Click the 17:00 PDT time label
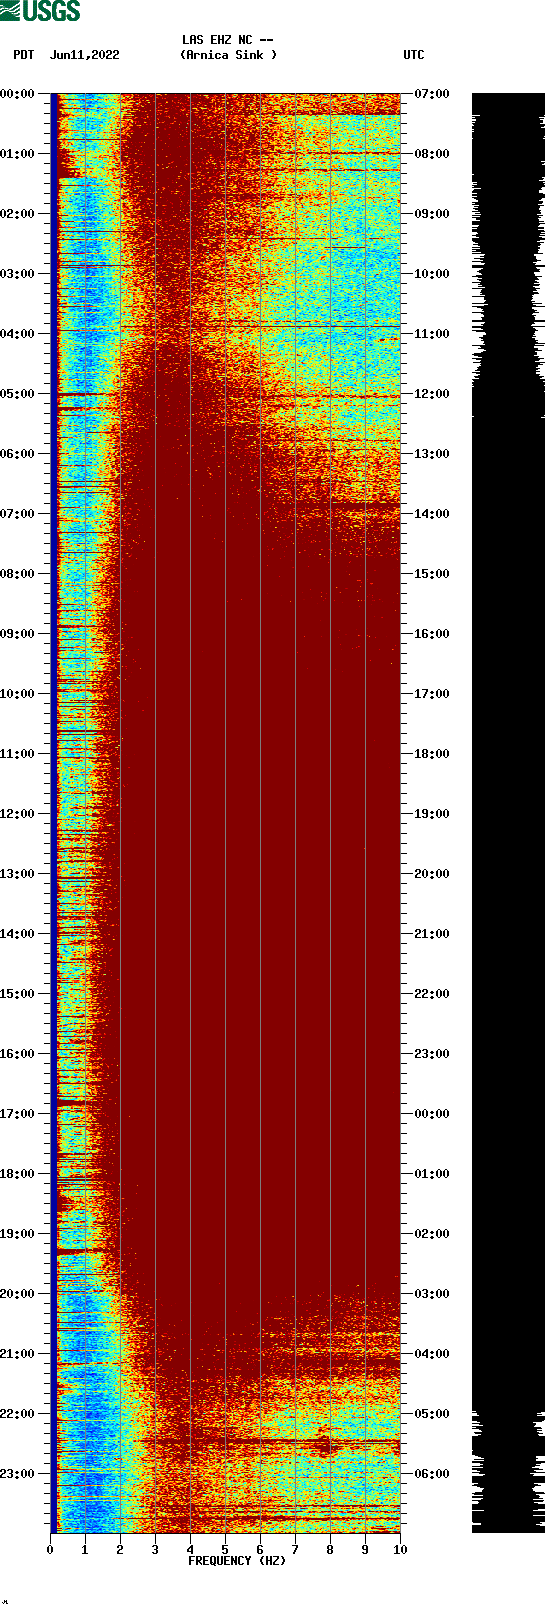 (x=18, y=1114)
